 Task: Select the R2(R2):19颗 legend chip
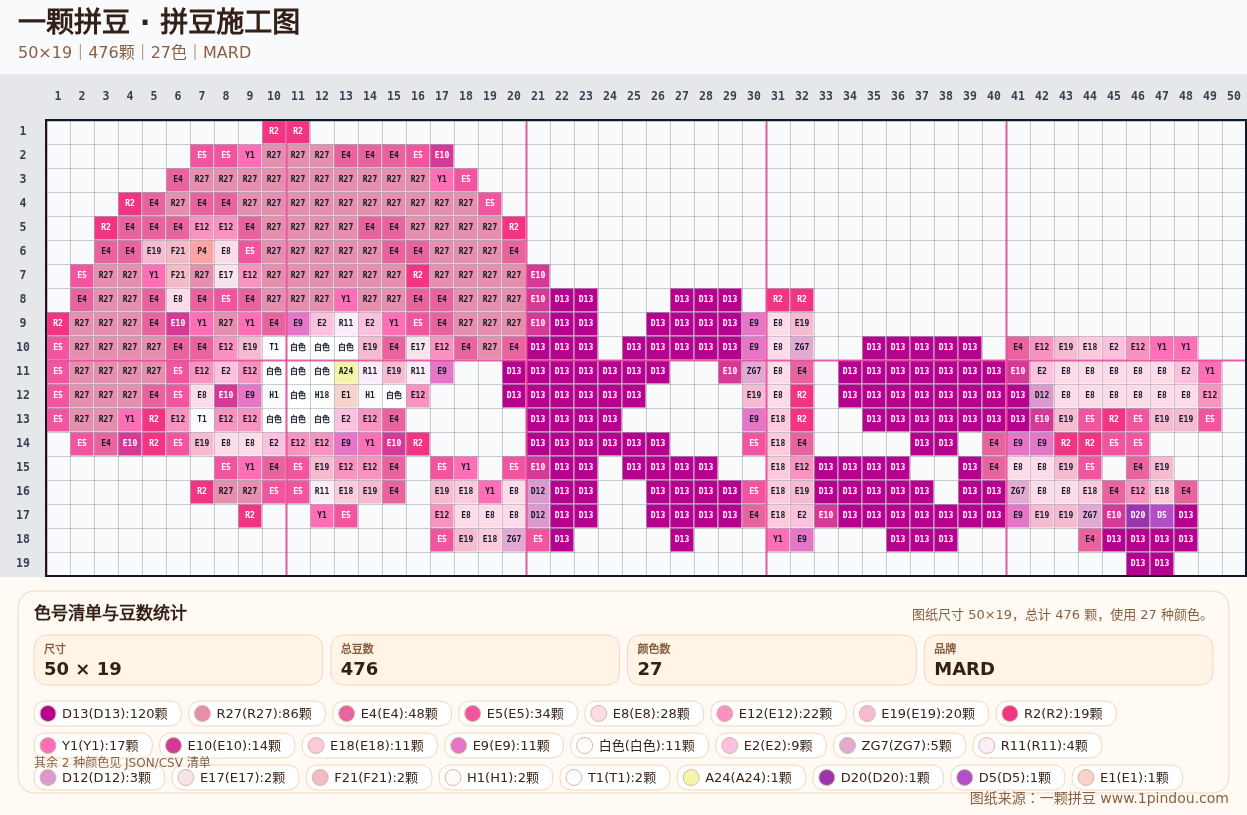tap(1056, 714)
